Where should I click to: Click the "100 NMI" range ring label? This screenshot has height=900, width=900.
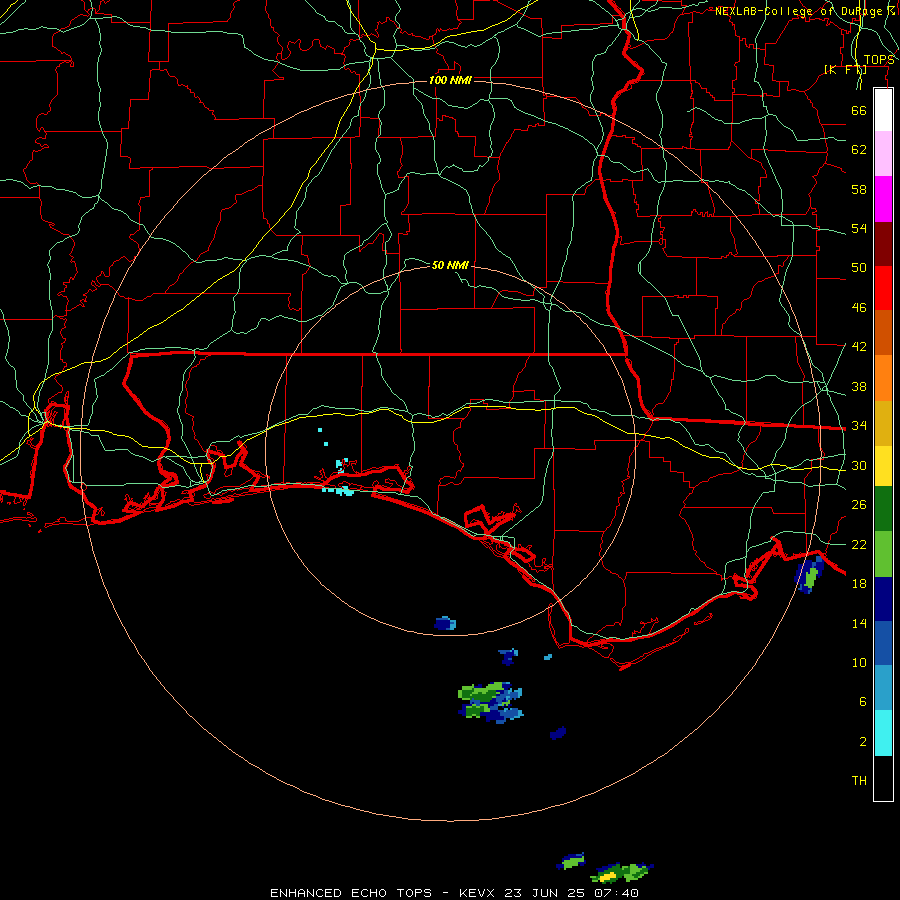(450, 80)
